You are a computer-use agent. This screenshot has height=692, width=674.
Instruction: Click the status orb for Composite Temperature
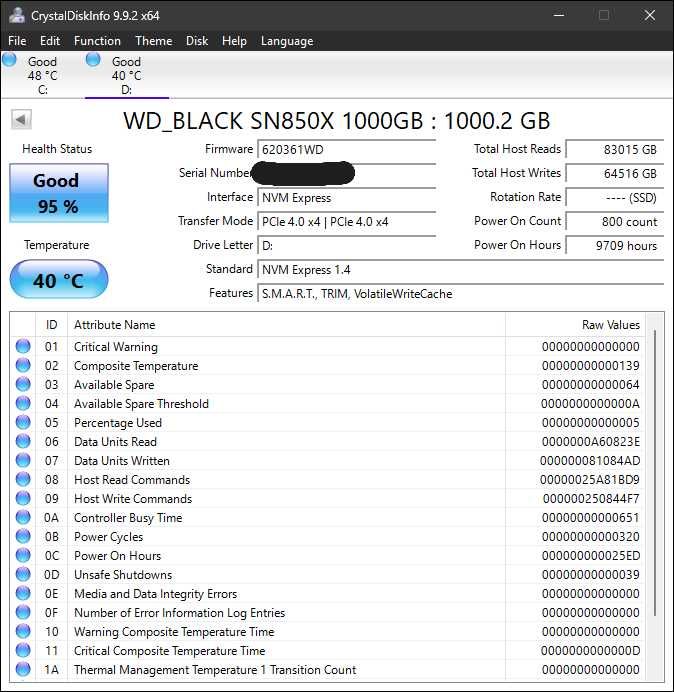pos(23,365)
